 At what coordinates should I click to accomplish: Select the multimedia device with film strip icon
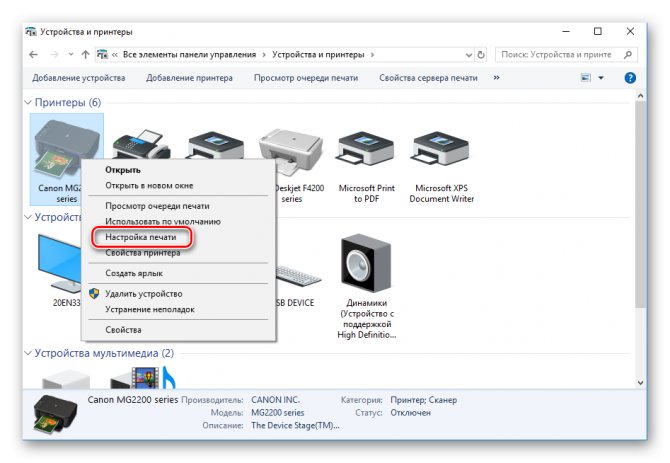pyautogui.click(x=142, y=378)
